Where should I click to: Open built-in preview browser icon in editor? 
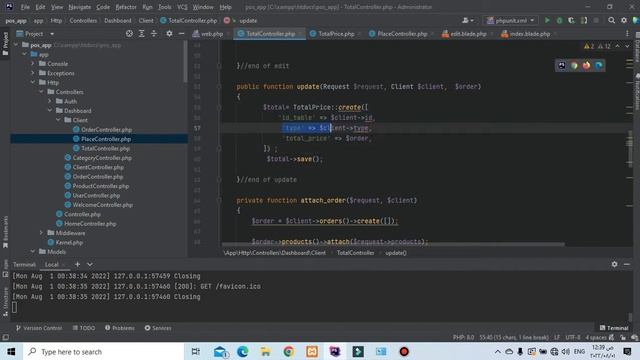[x=562, y=65]
